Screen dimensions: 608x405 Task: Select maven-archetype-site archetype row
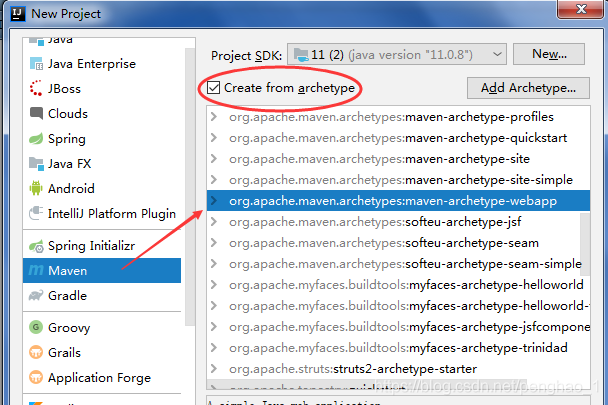(398, 159)
